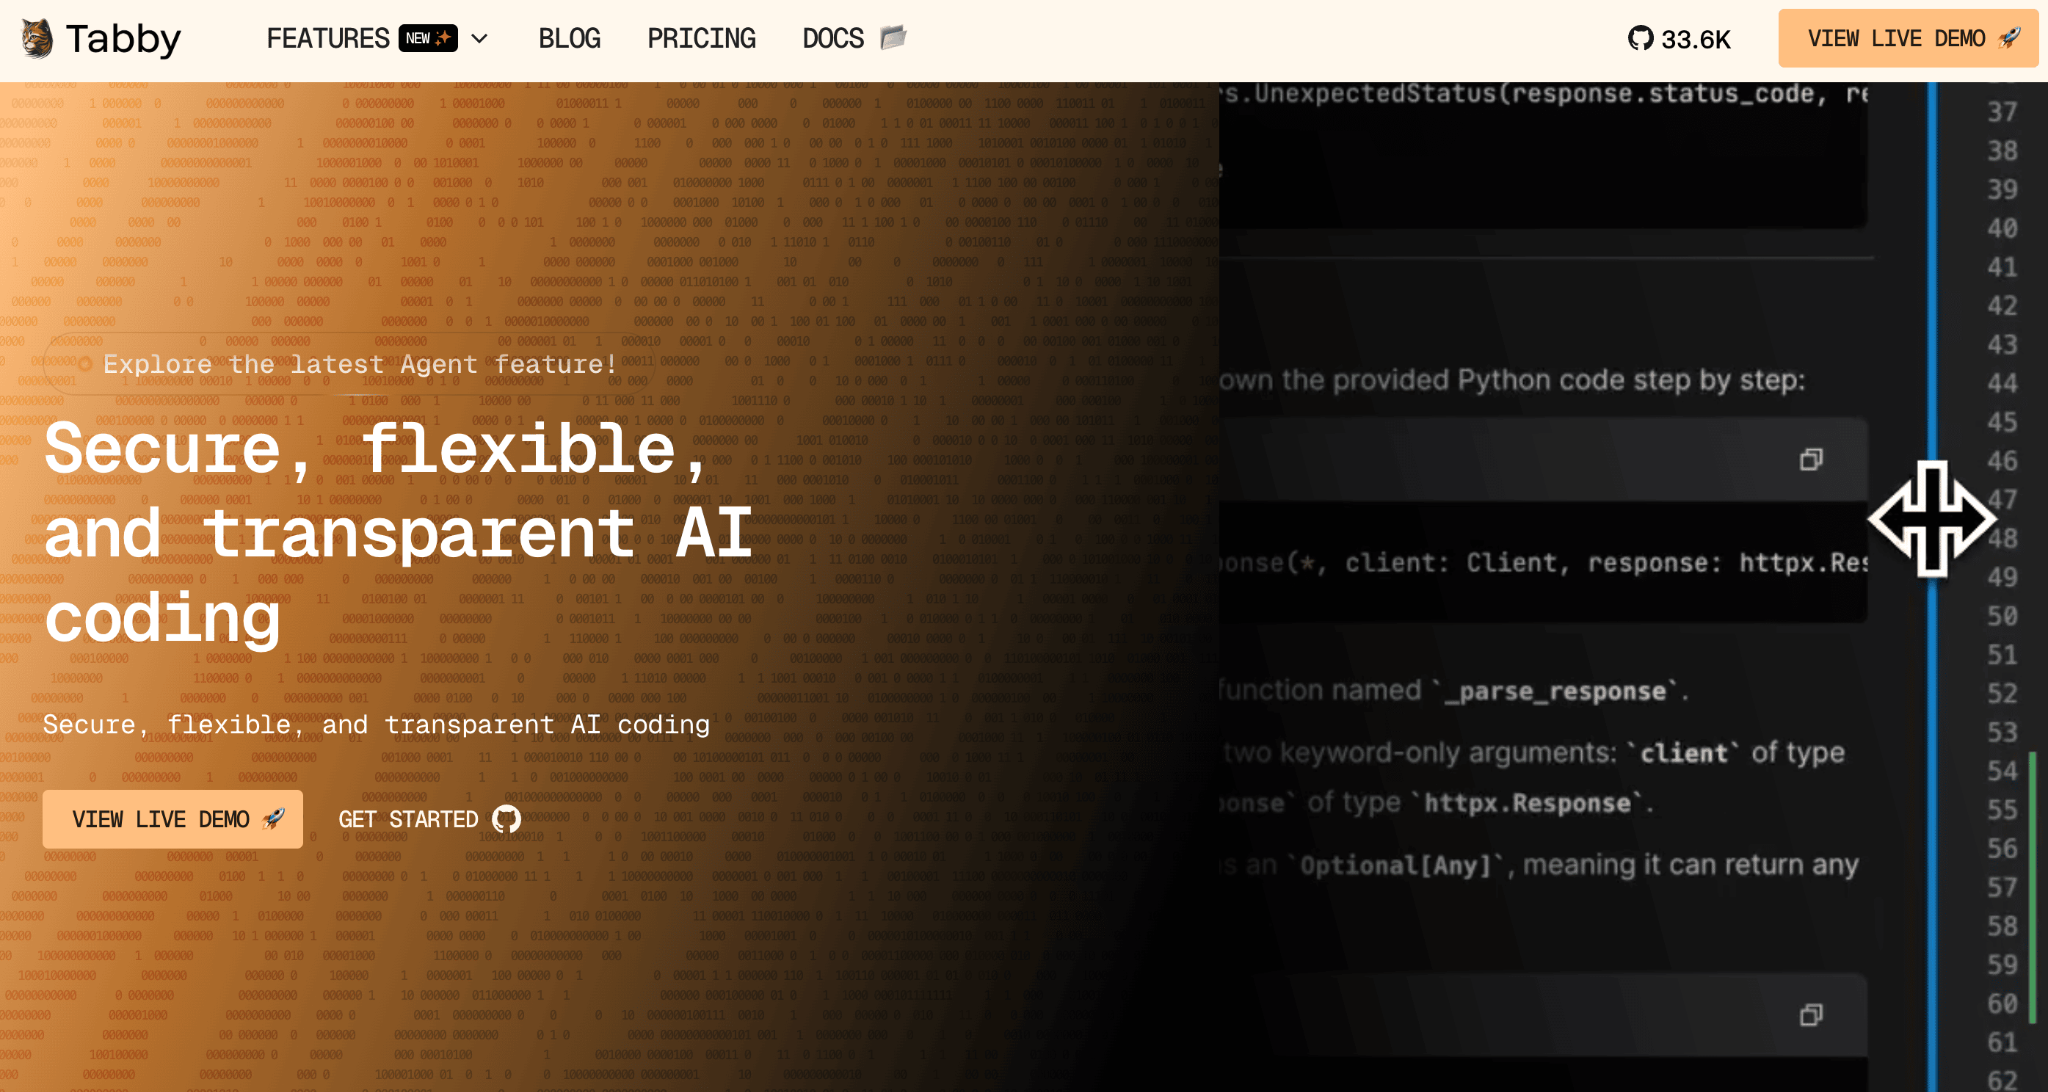Click the `httpx.Response` code text
Image resolution: width=2048 pixels, height=1092 pixels.
click(x=1528, y=804)
